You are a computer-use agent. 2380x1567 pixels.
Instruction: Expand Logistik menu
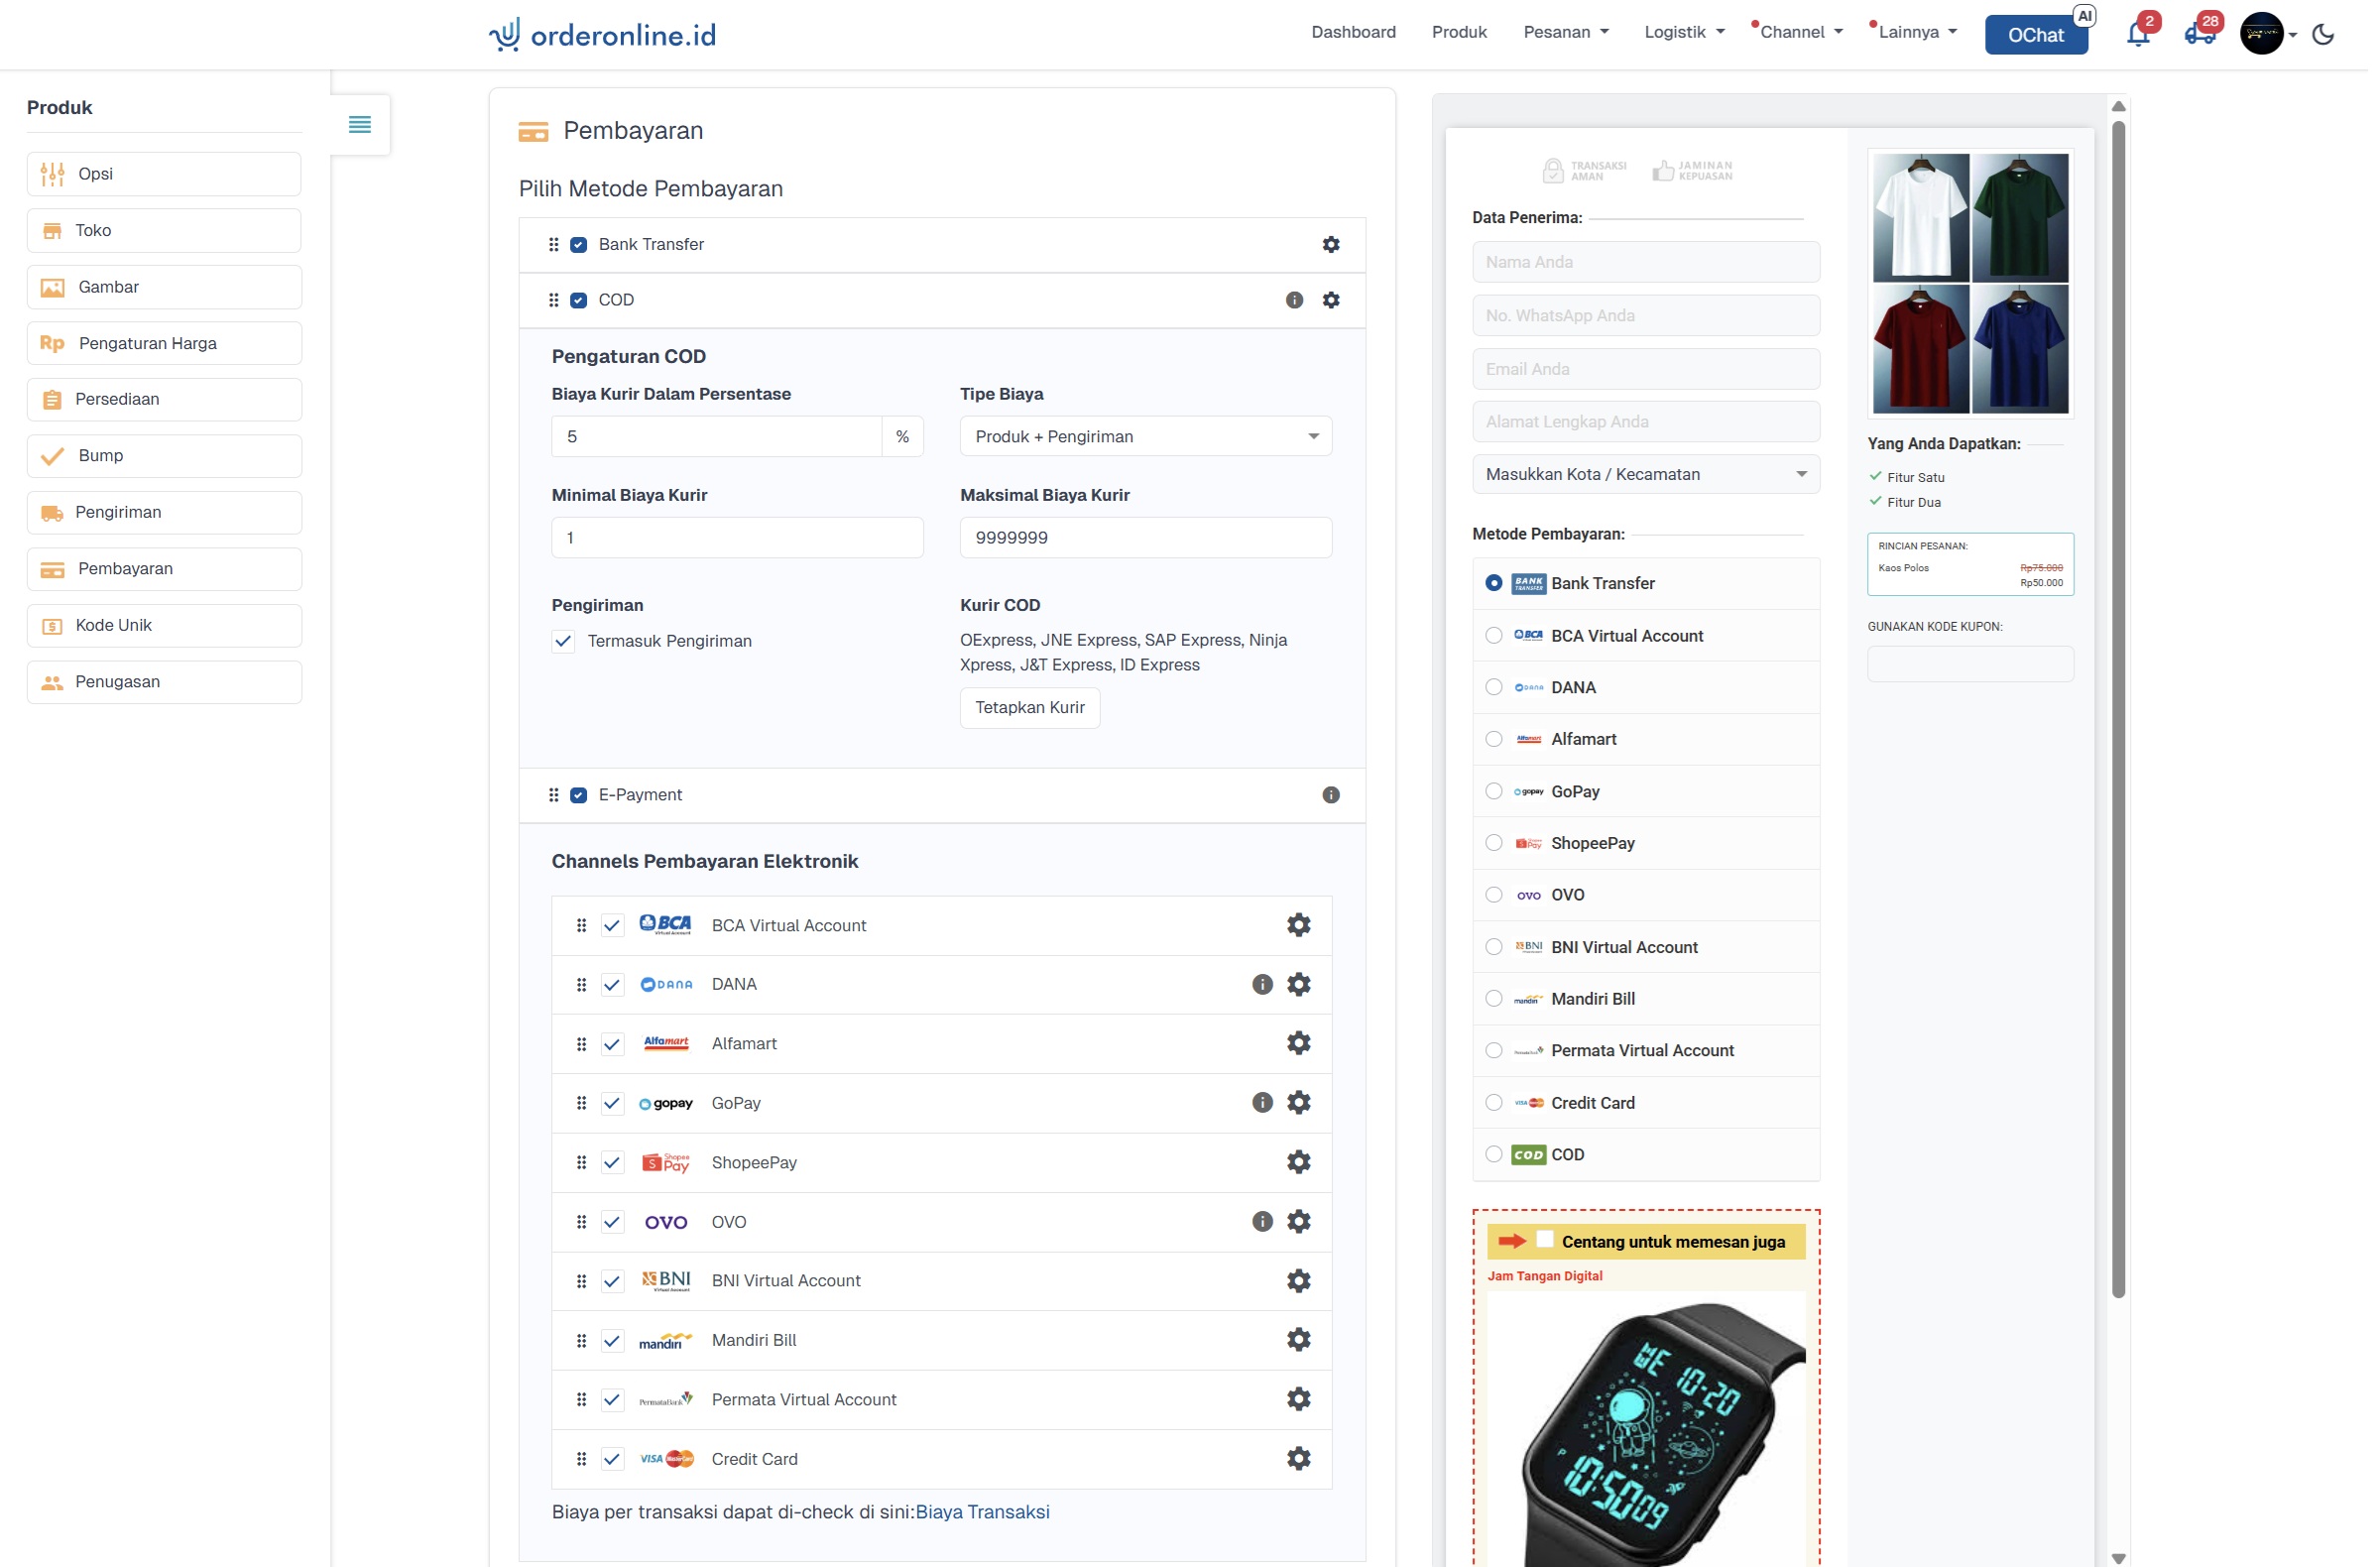click(1692, 32)
